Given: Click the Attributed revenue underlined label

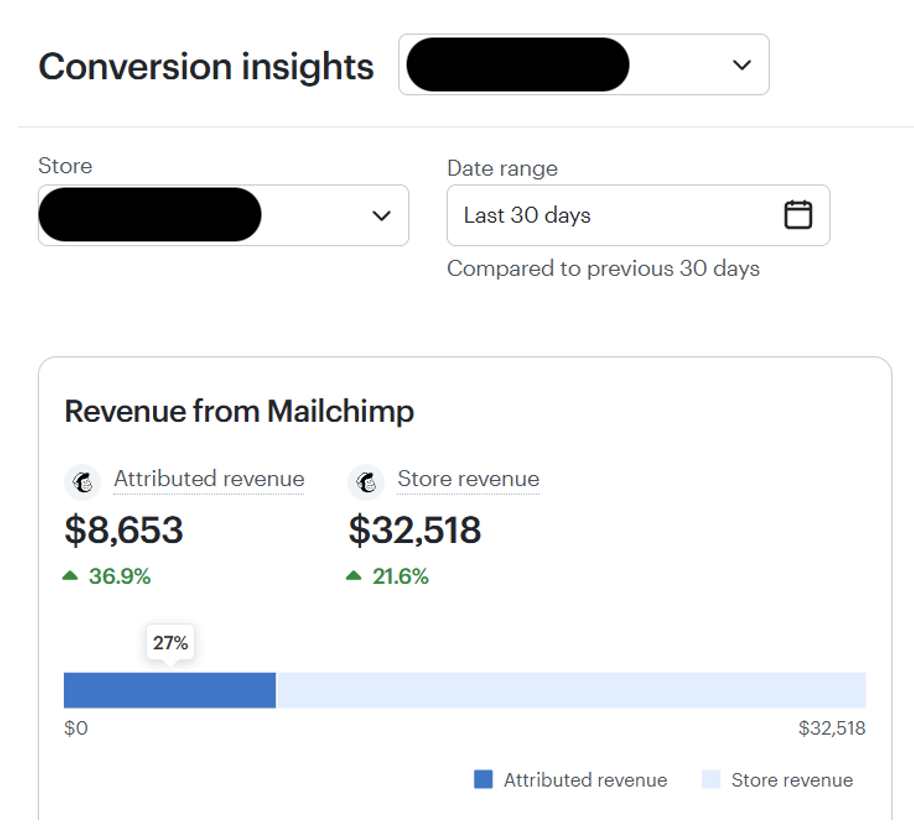Looking at the screenshot, I should (x=209, y=479).
